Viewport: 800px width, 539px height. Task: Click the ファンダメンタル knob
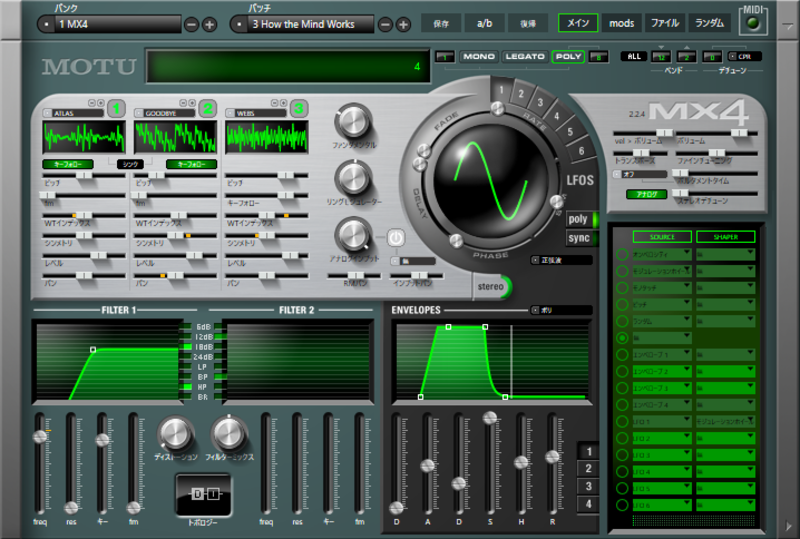click(x=353, y=121)
